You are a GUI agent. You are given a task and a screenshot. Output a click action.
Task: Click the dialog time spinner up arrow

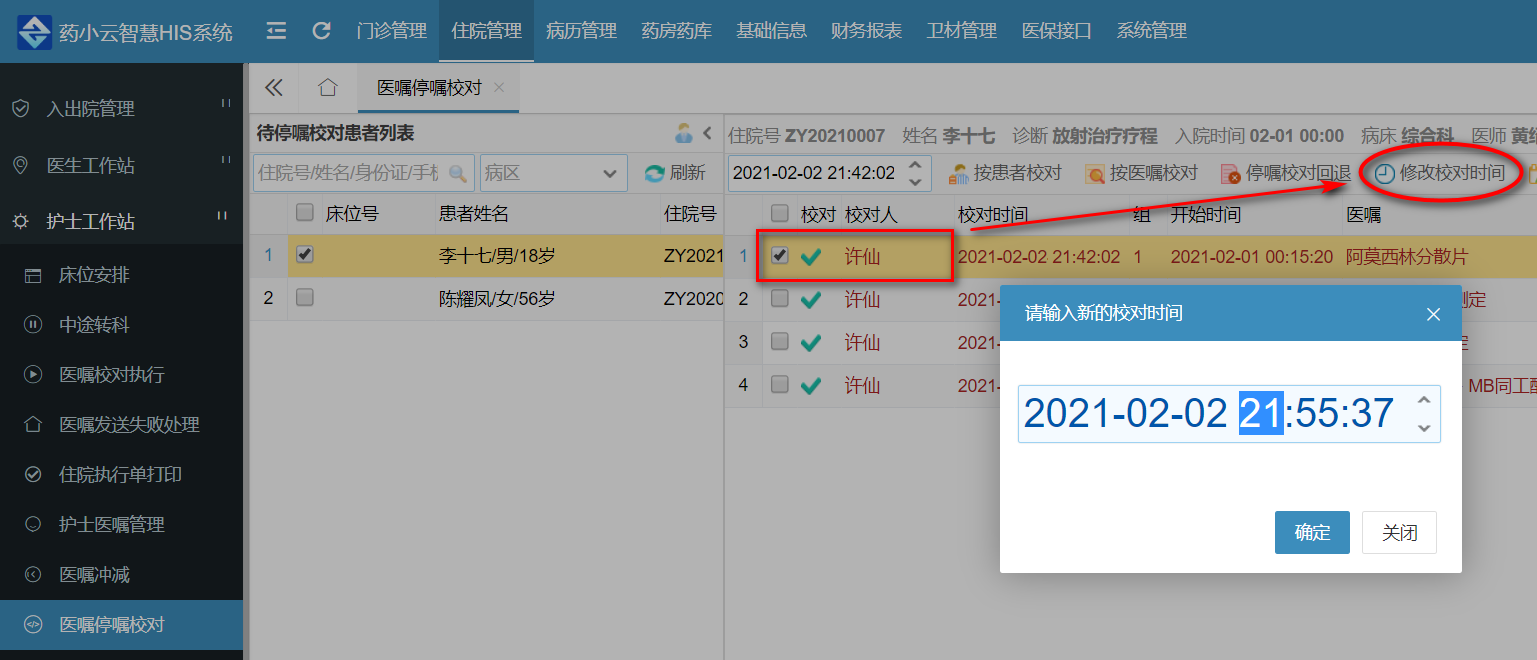click(1424, 401)
